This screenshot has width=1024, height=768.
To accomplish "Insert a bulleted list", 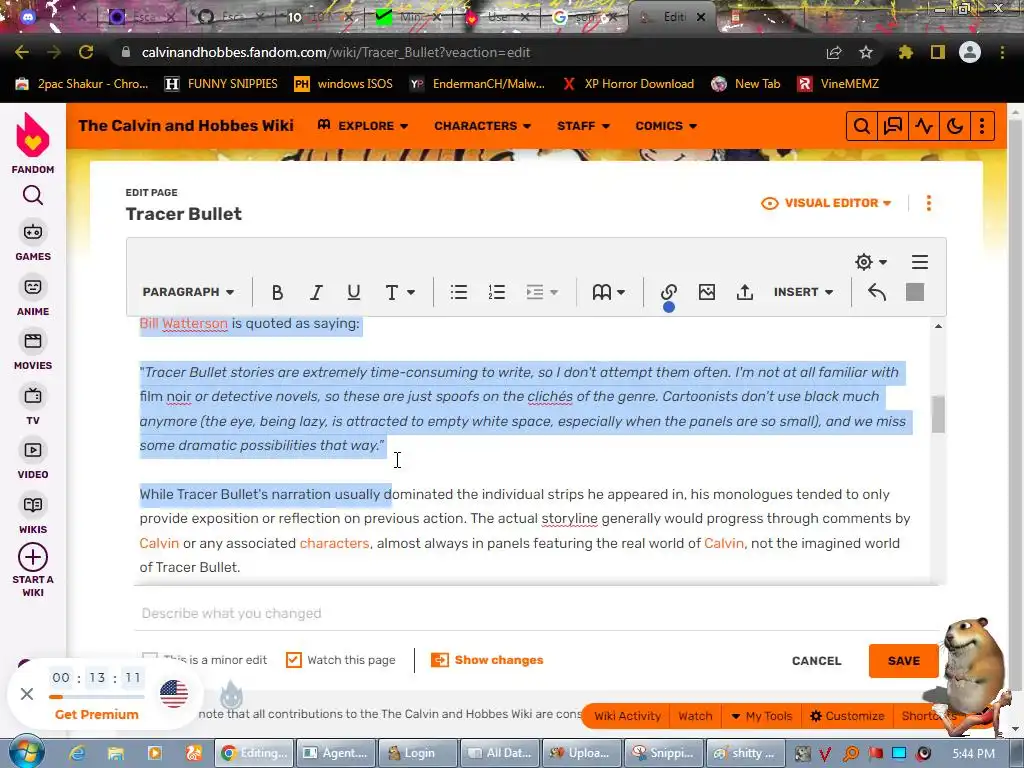I will tap(458, 292).
